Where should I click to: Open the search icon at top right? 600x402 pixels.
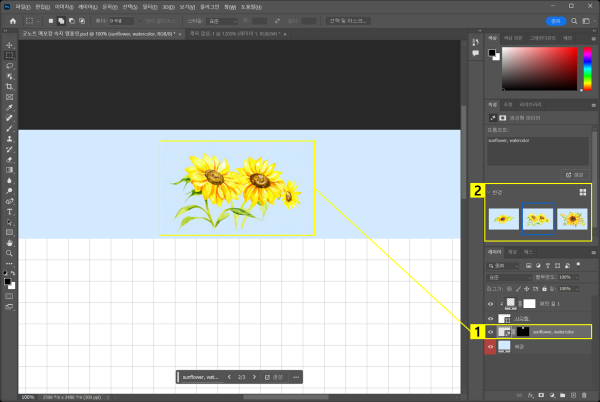pos(572,19)
